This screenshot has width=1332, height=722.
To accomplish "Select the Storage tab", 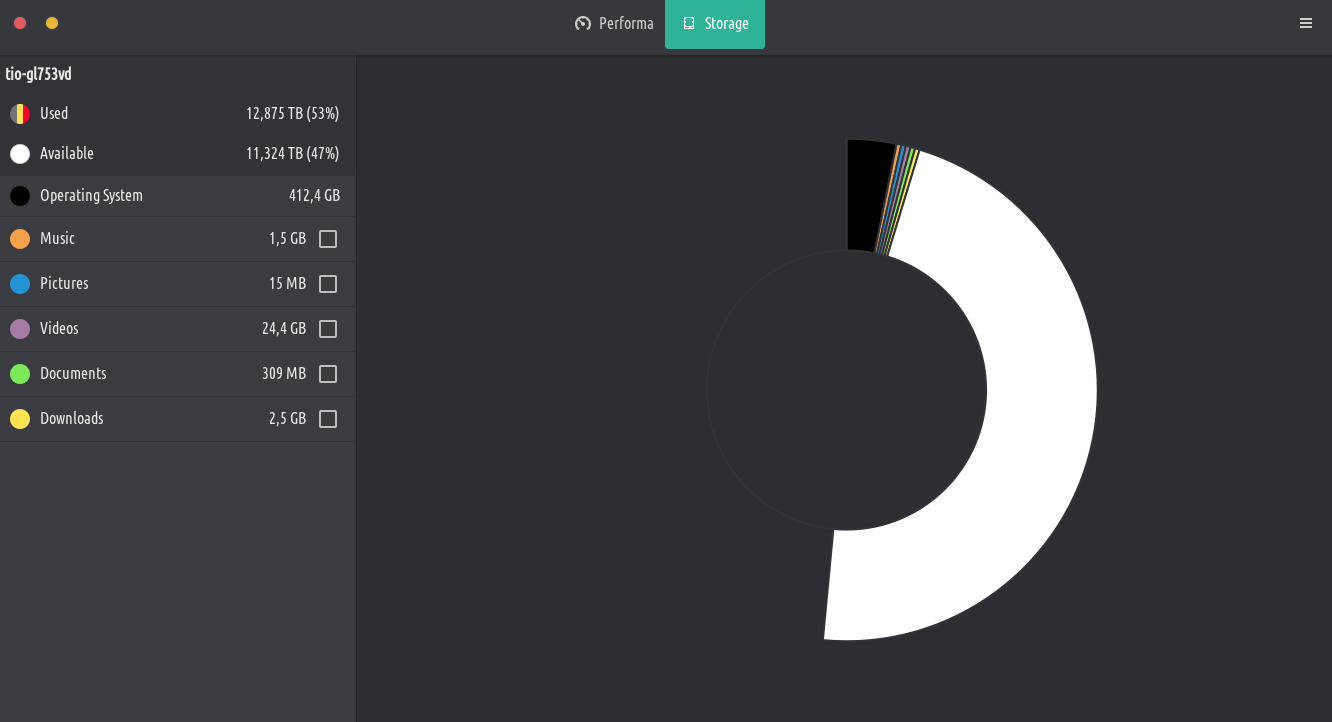I will pyautogui.click(x=715, y=24).
